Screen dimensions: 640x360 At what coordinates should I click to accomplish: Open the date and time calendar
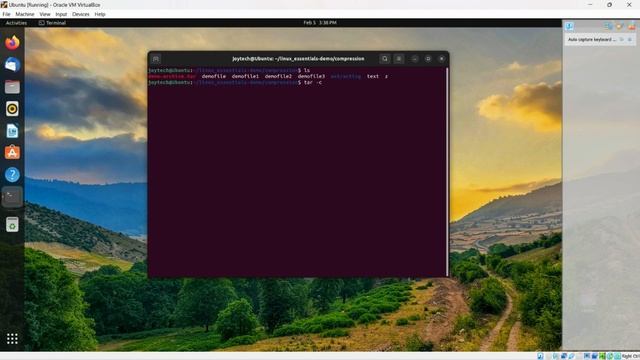(x=320, y=23)
